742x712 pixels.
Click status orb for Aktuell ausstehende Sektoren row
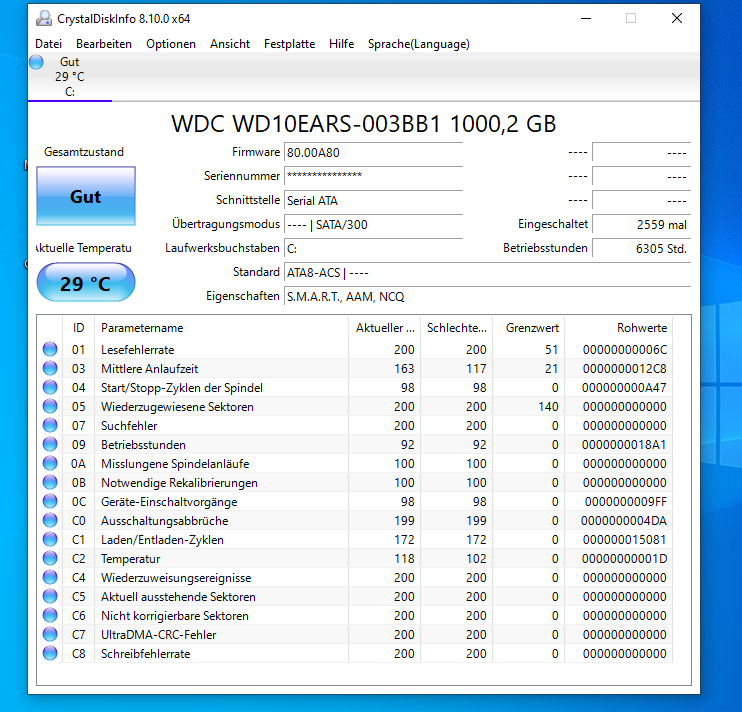pyautogui.click(x=50, y=596)
